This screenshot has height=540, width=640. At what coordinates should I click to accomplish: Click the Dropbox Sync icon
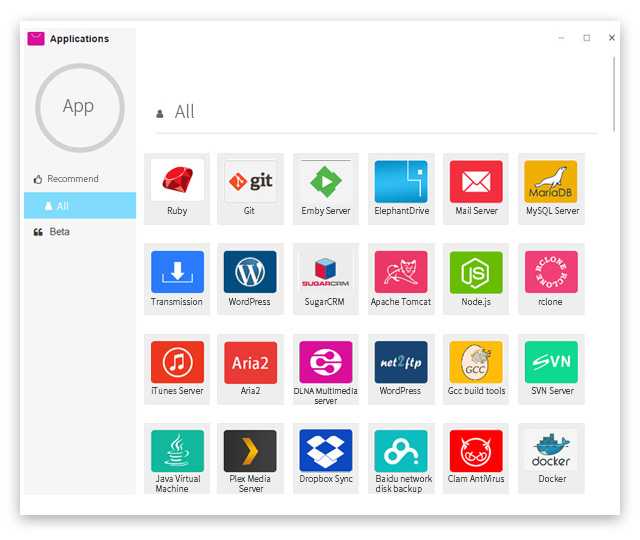(326, 451)
